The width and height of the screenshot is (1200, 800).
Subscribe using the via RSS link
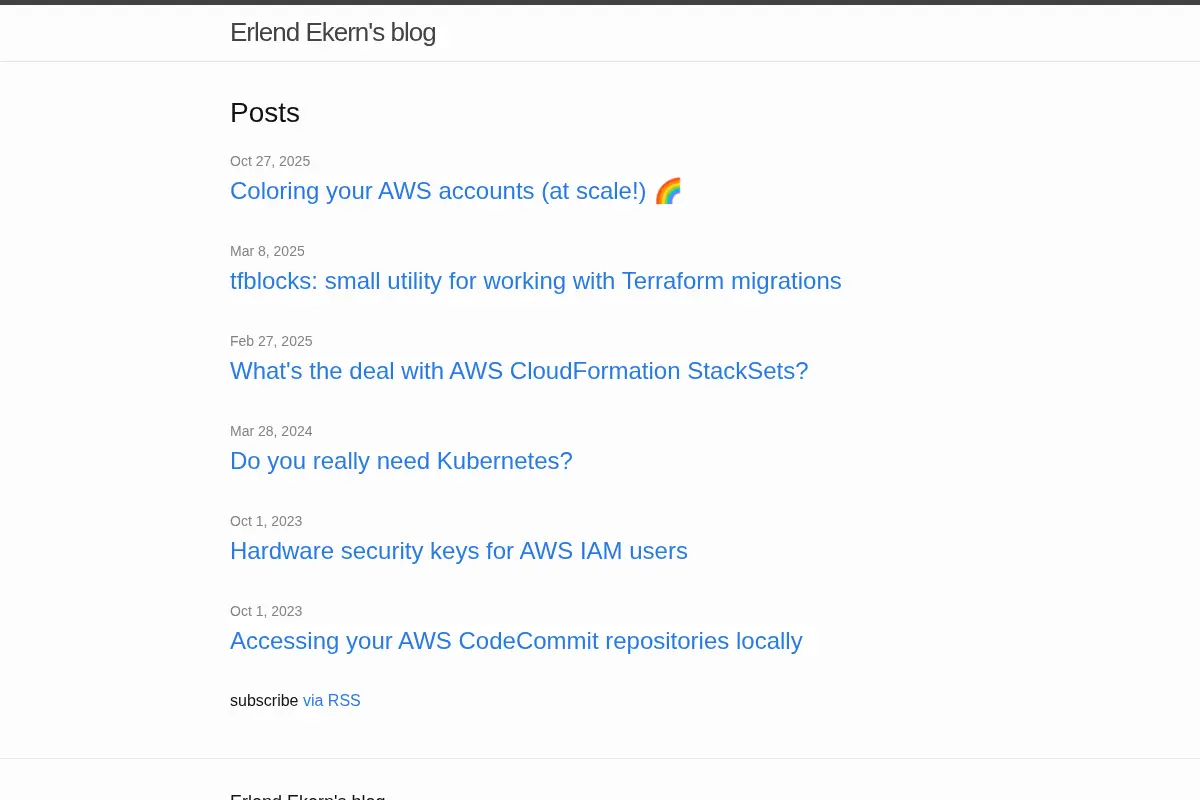(x=332, y=701)
